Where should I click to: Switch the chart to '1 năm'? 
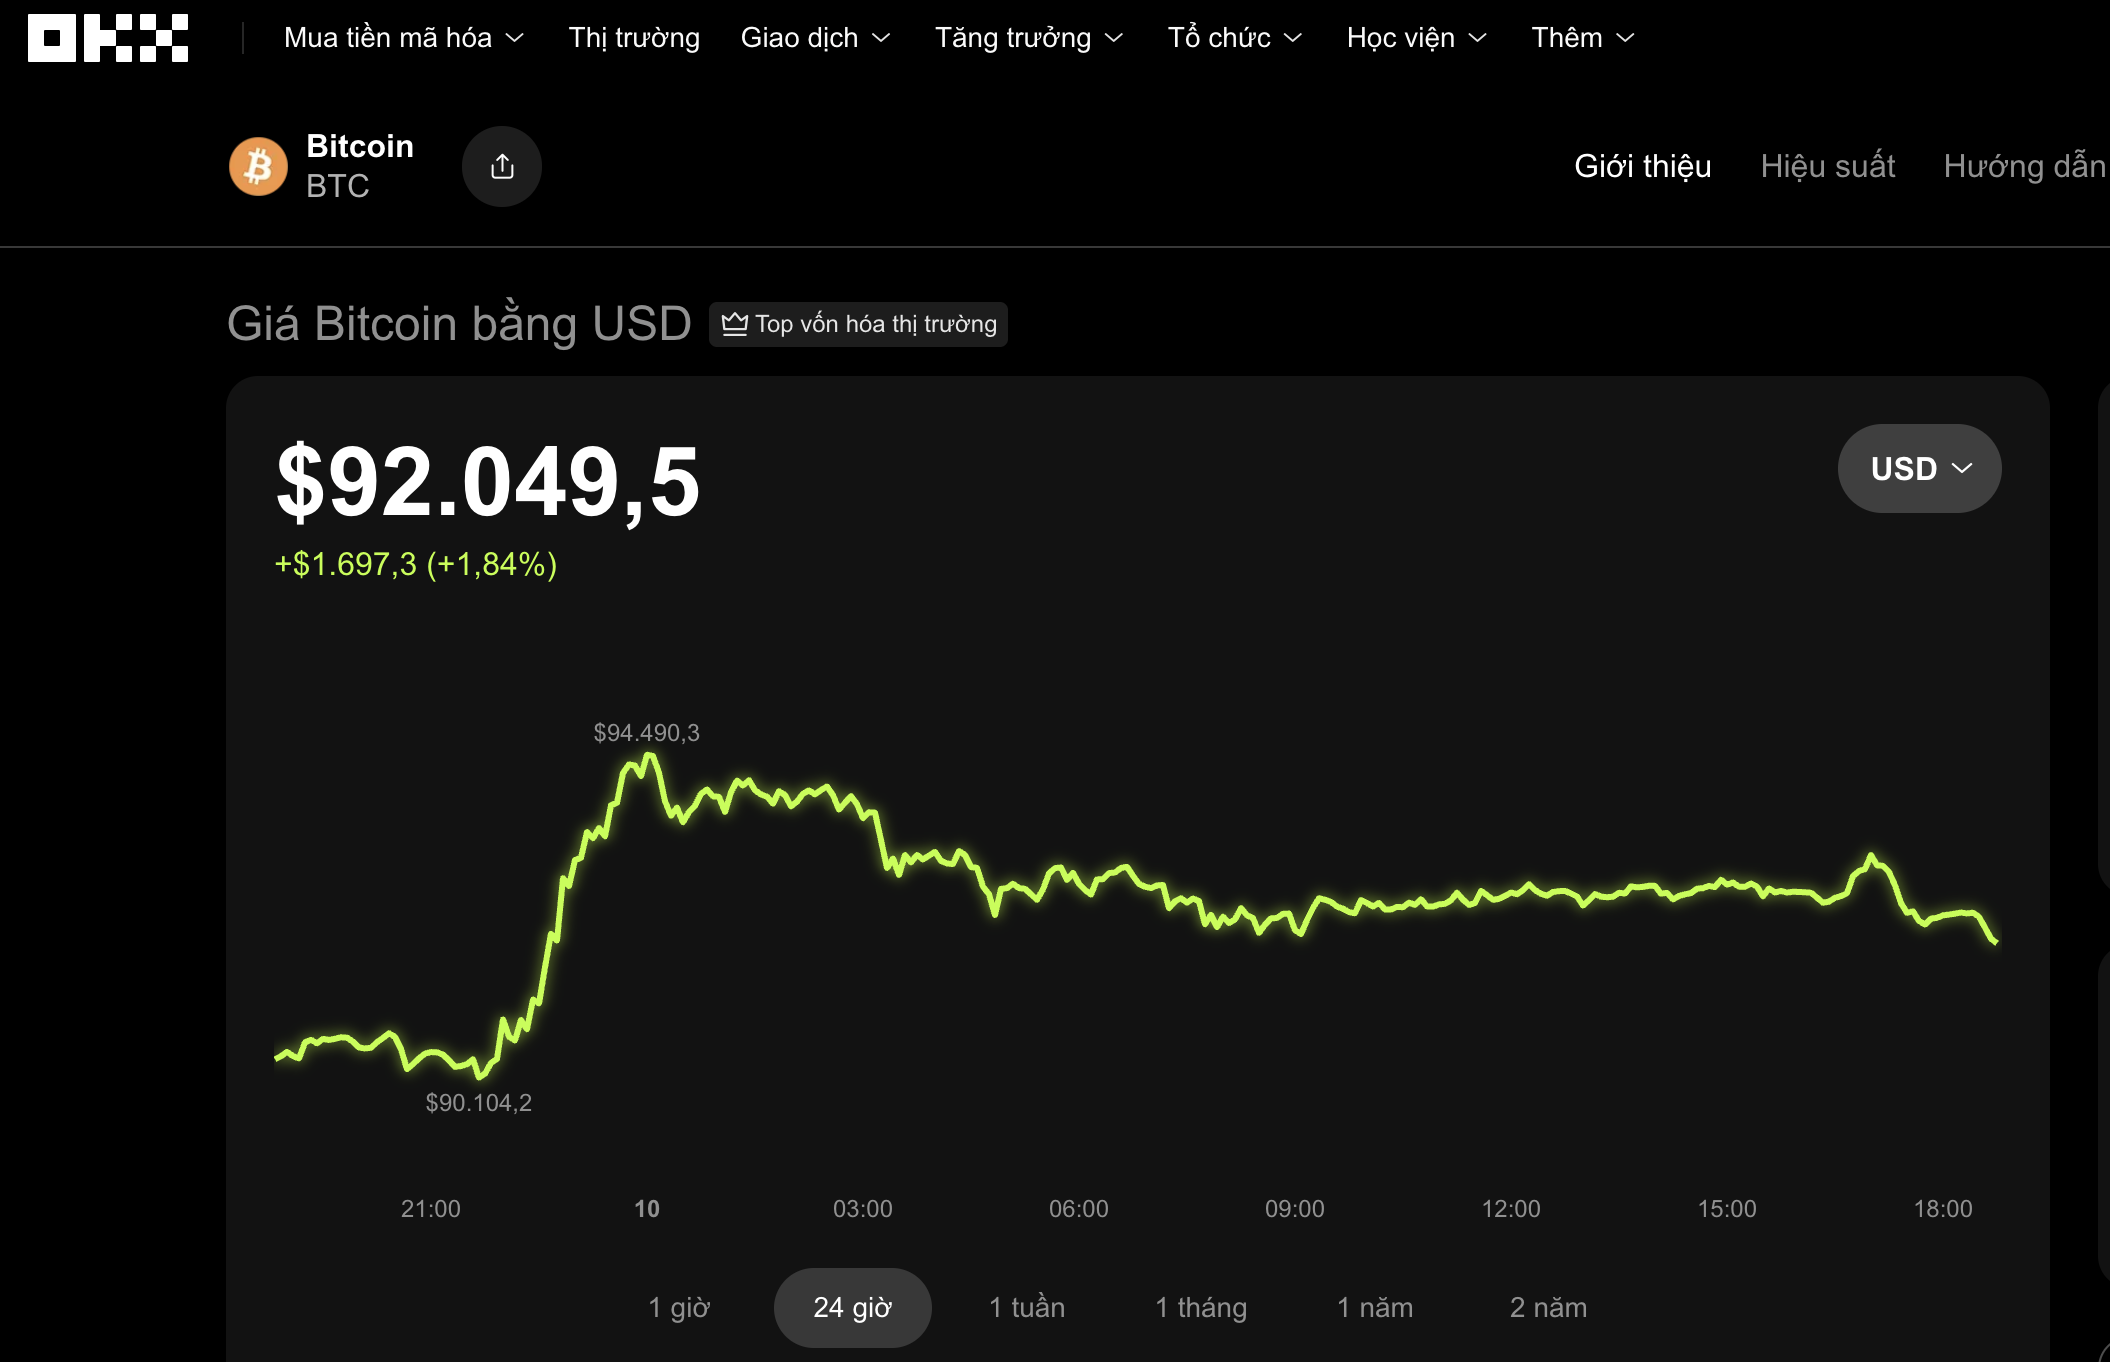point(1375,1307)
